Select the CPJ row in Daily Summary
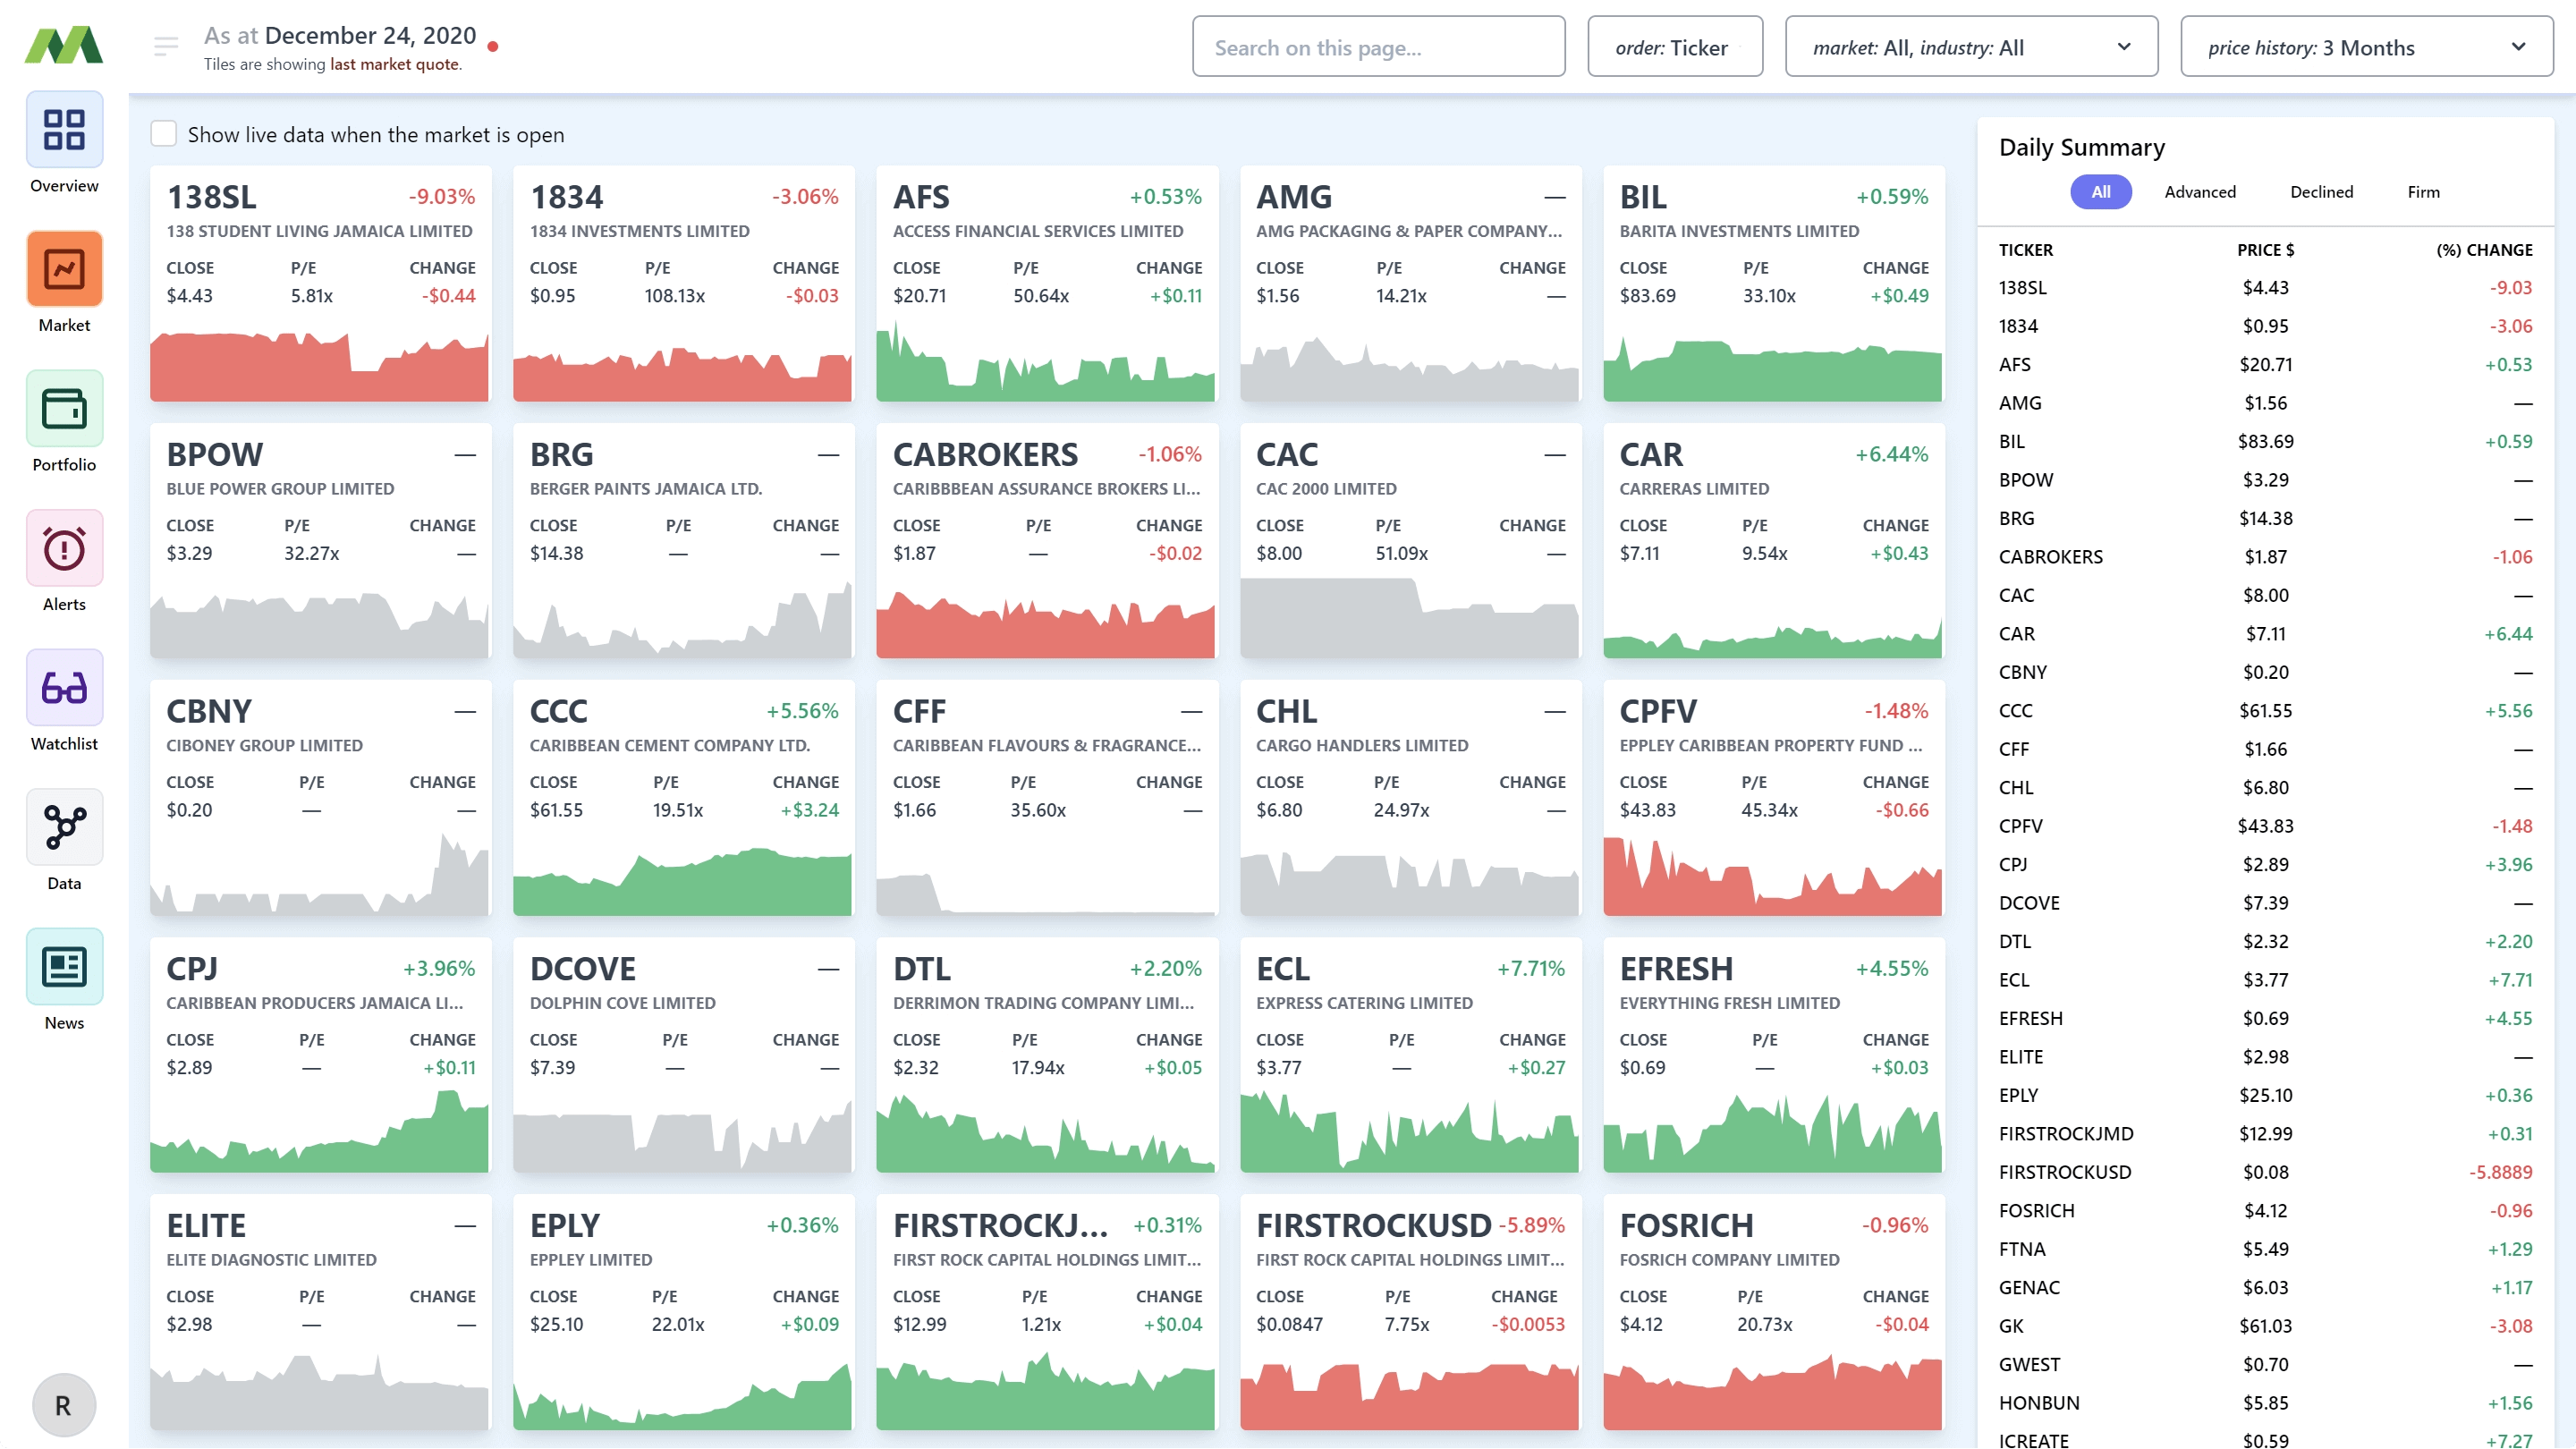Screen dimensions: 2576x1449 pos(2265,865)
